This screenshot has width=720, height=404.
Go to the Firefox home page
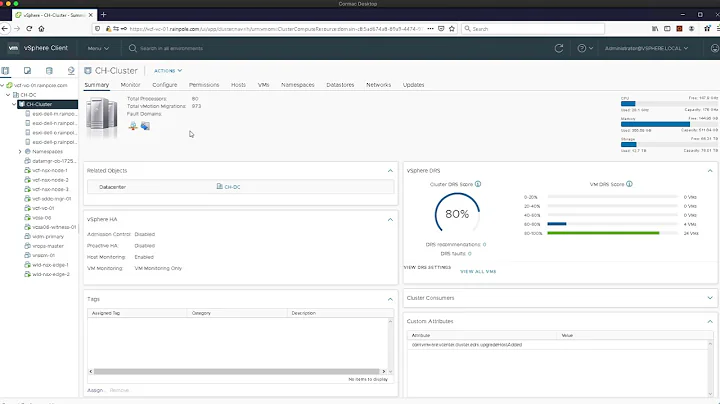[41, 28]
